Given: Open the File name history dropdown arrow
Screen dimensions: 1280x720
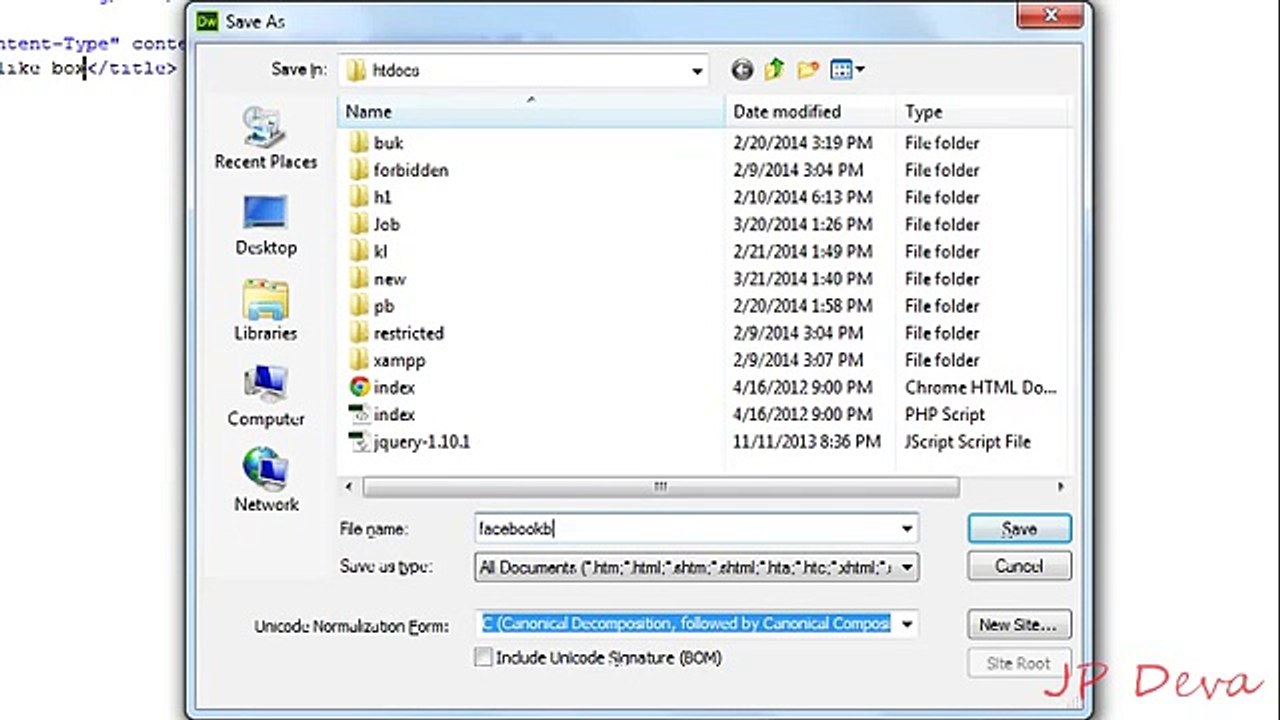Looking at the screenshot, I should 907,529.
